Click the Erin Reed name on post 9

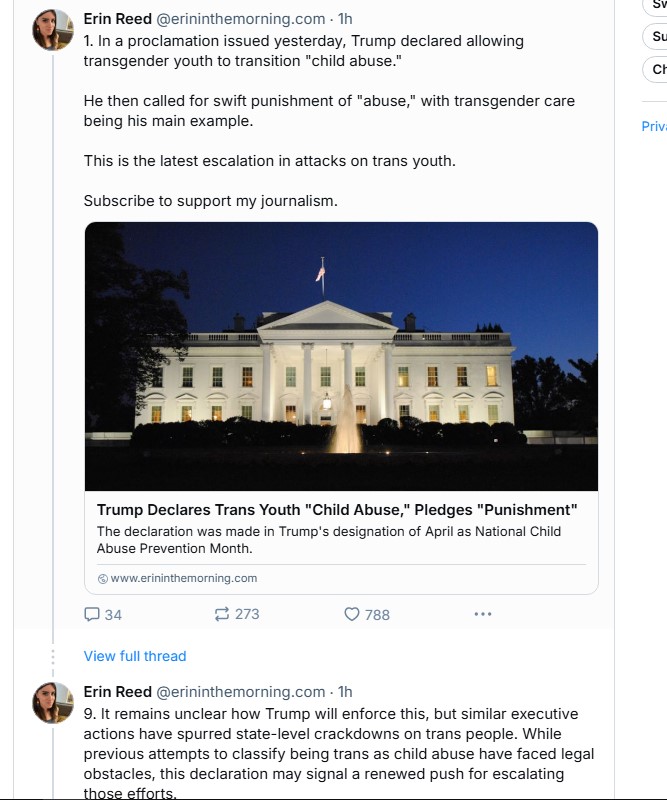tap(118, 692)
